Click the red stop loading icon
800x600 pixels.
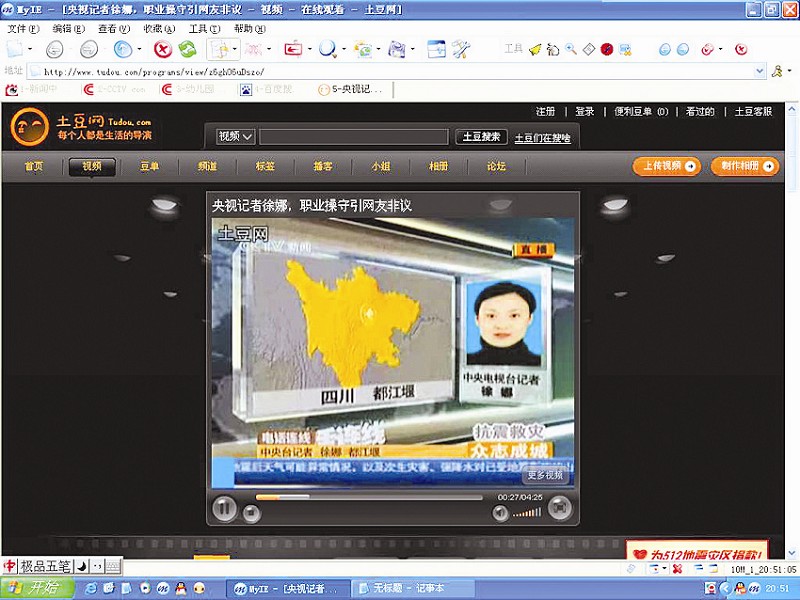[162, 49]
